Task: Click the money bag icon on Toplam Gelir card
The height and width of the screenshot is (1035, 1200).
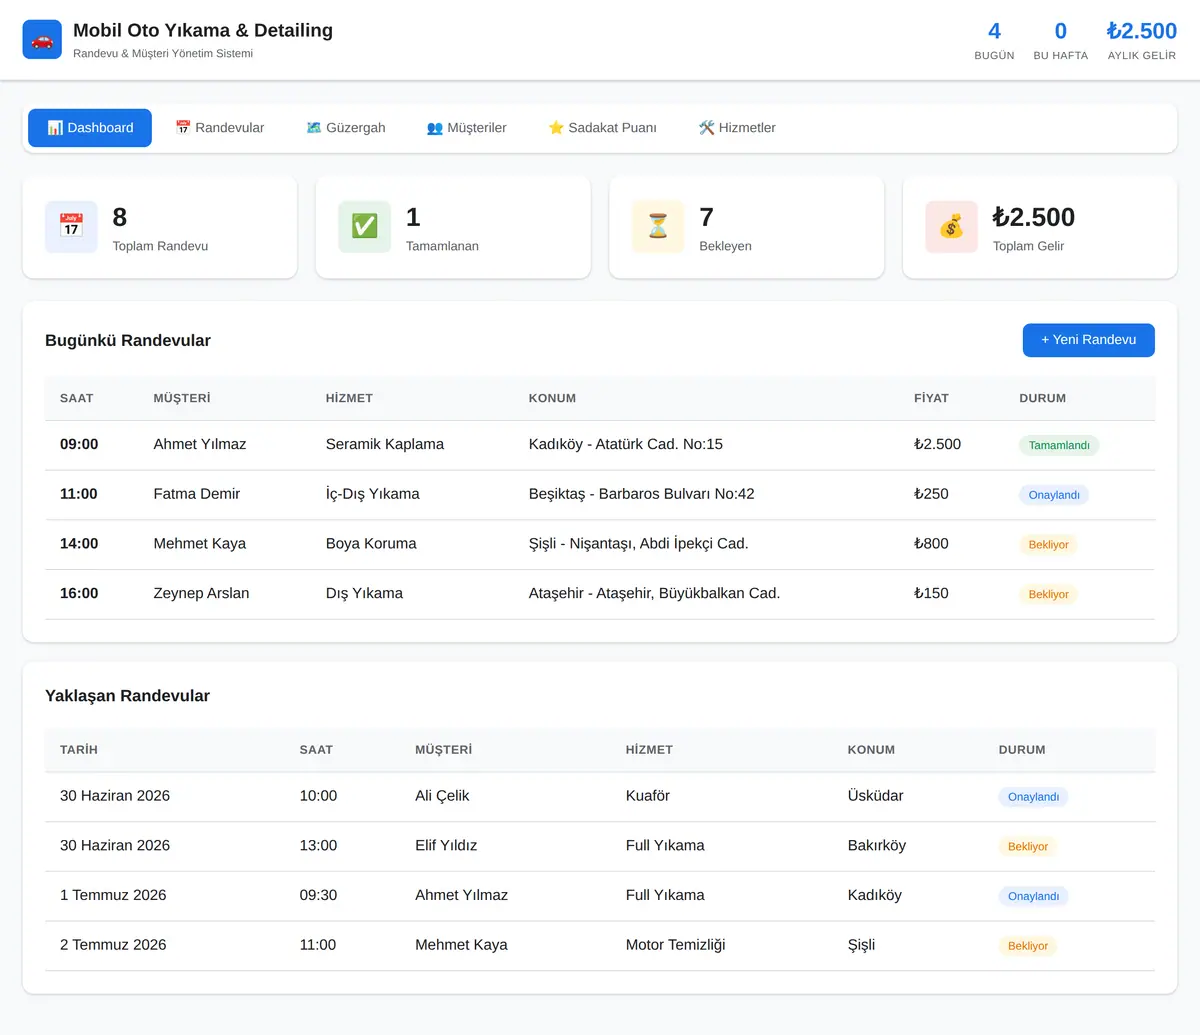Action: [951, 227]
